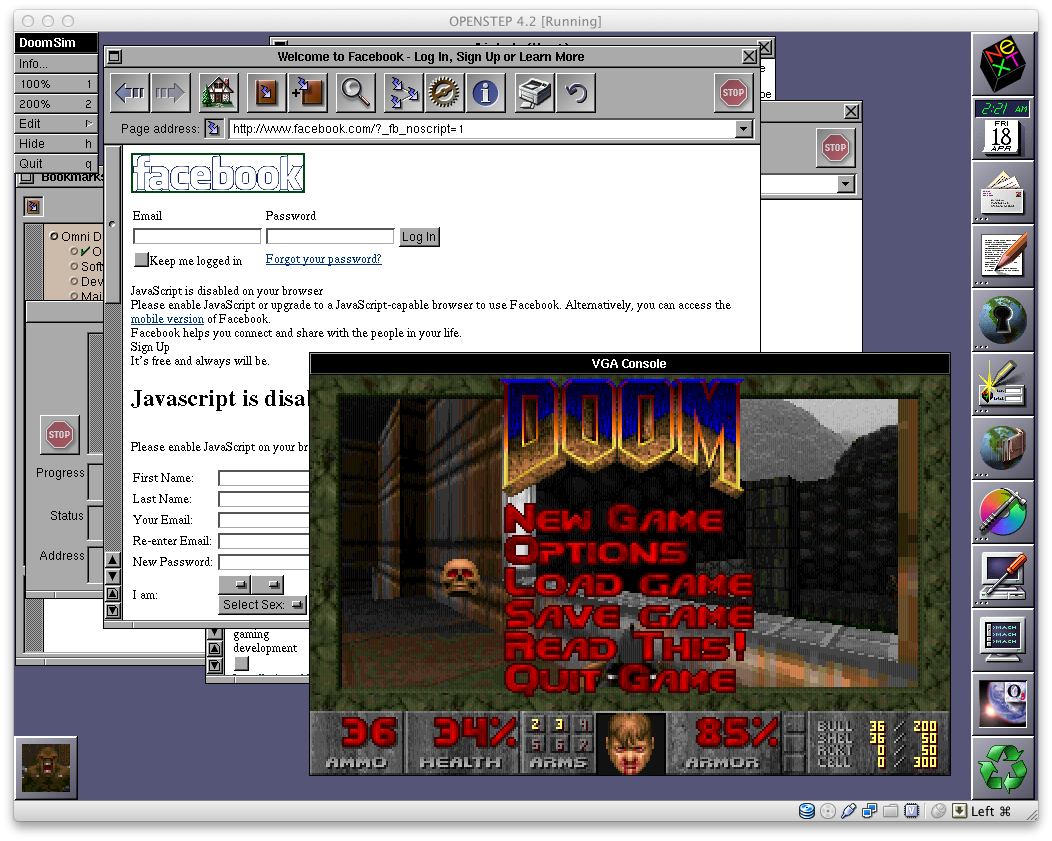Open the globe with keyhole dock icon
Viewport: 1052px width, 841px height.
click(1002, 320)
